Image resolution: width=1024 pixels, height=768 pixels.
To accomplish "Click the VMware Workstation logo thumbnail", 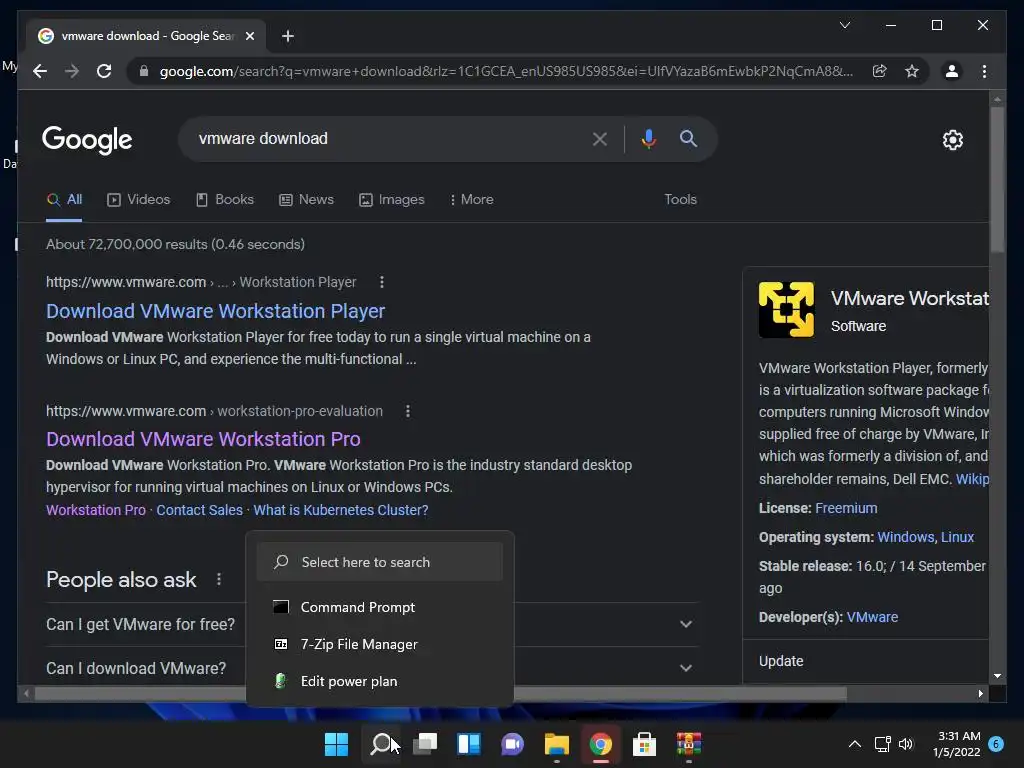I will (x=786, y=309).
